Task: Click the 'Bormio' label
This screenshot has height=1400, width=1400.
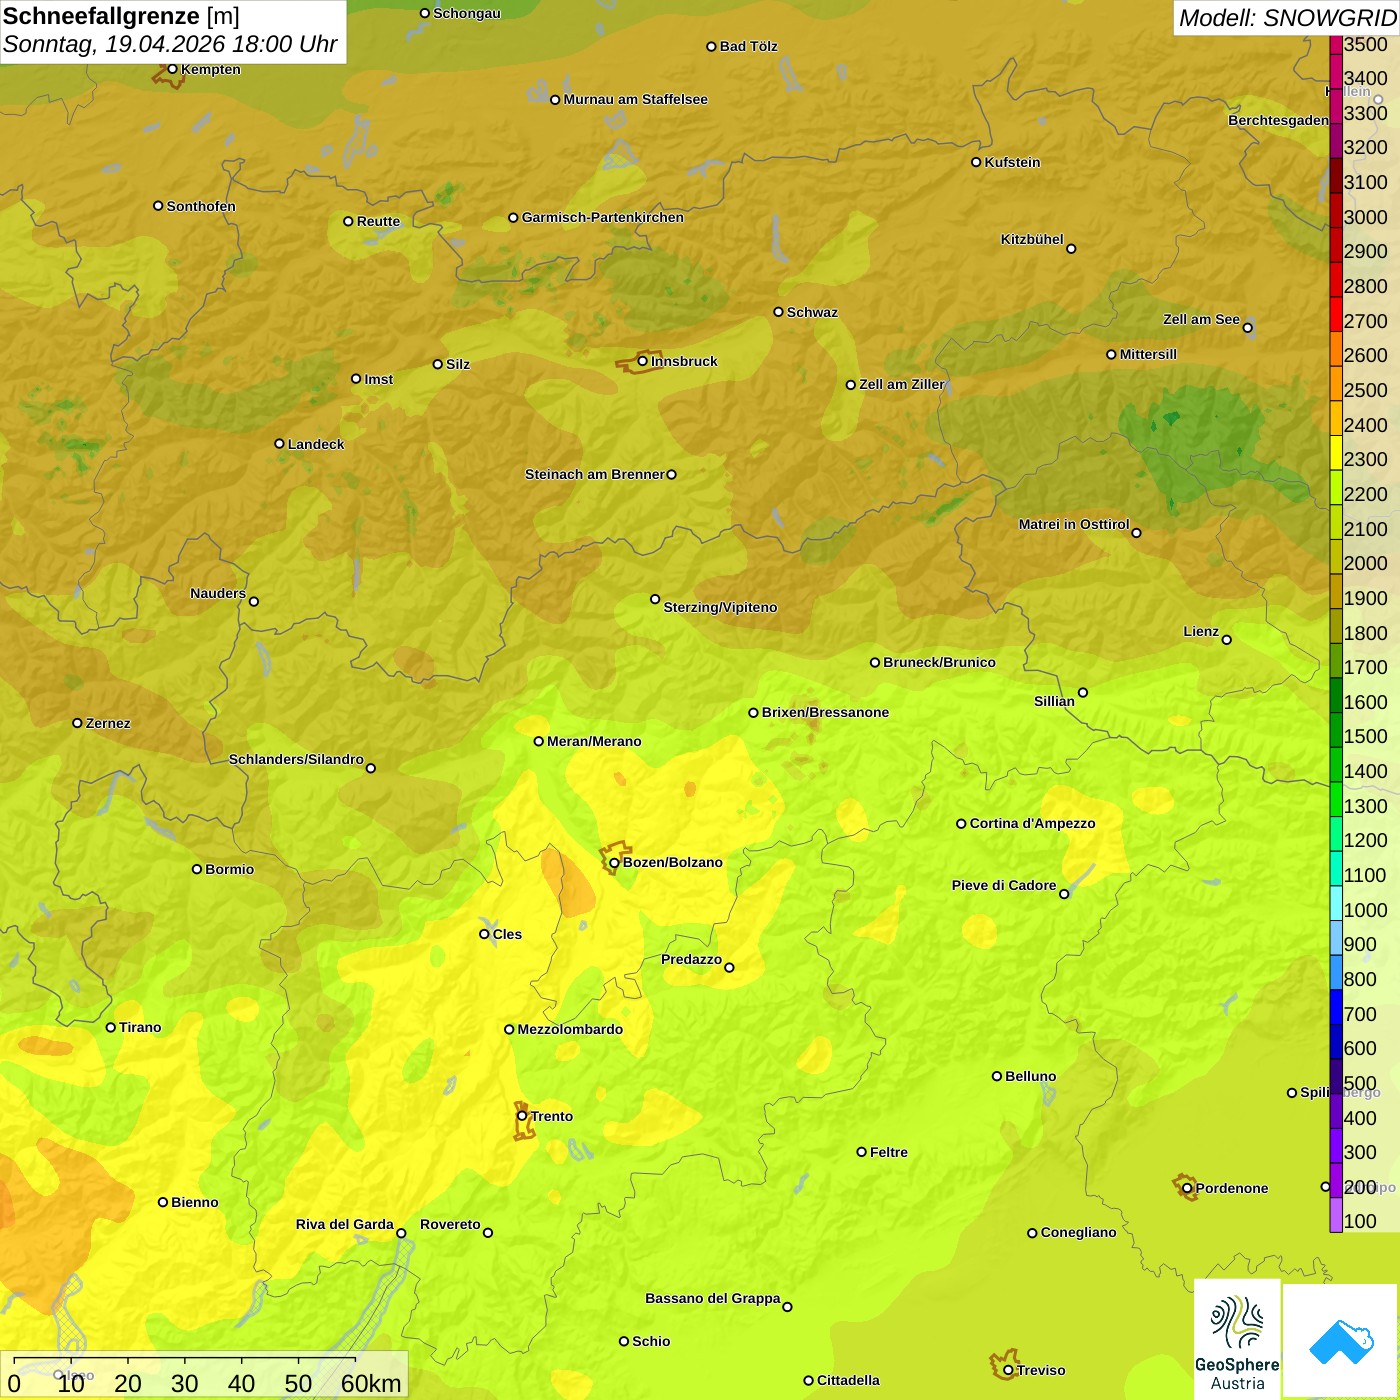Action: point(229,869)
